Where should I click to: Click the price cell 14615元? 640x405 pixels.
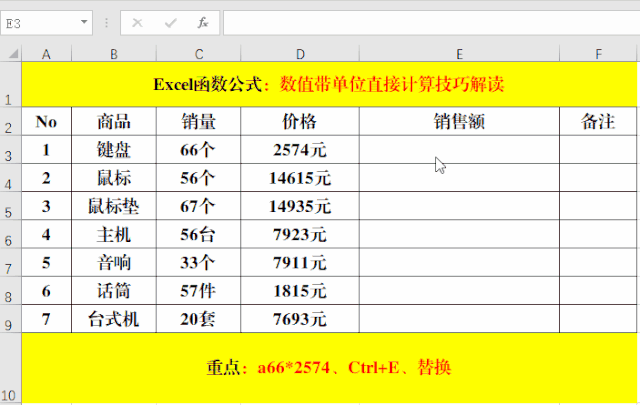point(300,179)
